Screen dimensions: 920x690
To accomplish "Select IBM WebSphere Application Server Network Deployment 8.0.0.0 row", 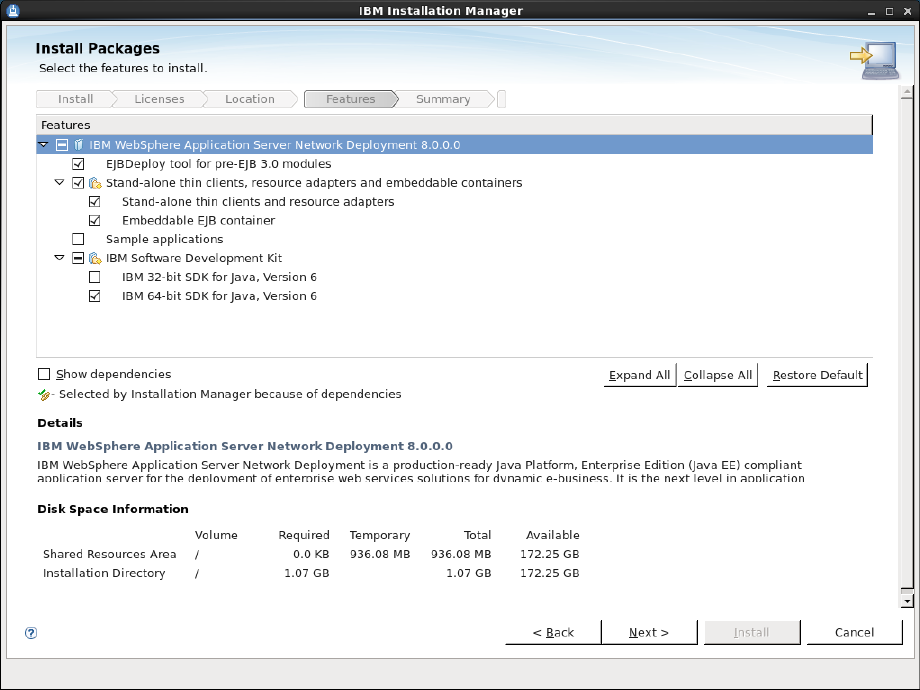I will (454, 145).
